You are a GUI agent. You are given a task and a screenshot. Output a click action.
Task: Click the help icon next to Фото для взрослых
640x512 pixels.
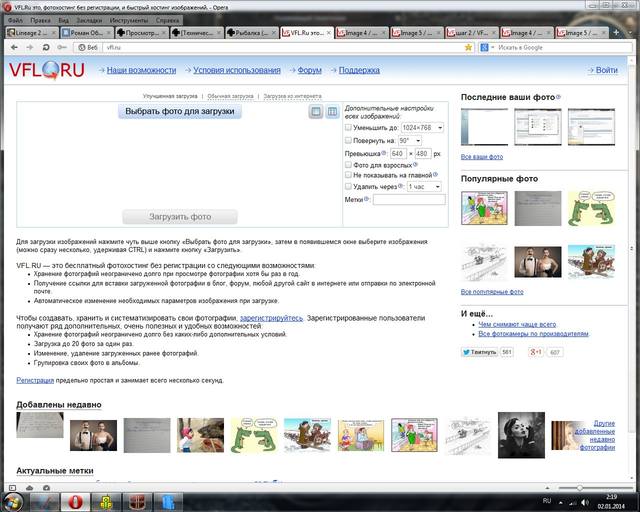point(415,165)
